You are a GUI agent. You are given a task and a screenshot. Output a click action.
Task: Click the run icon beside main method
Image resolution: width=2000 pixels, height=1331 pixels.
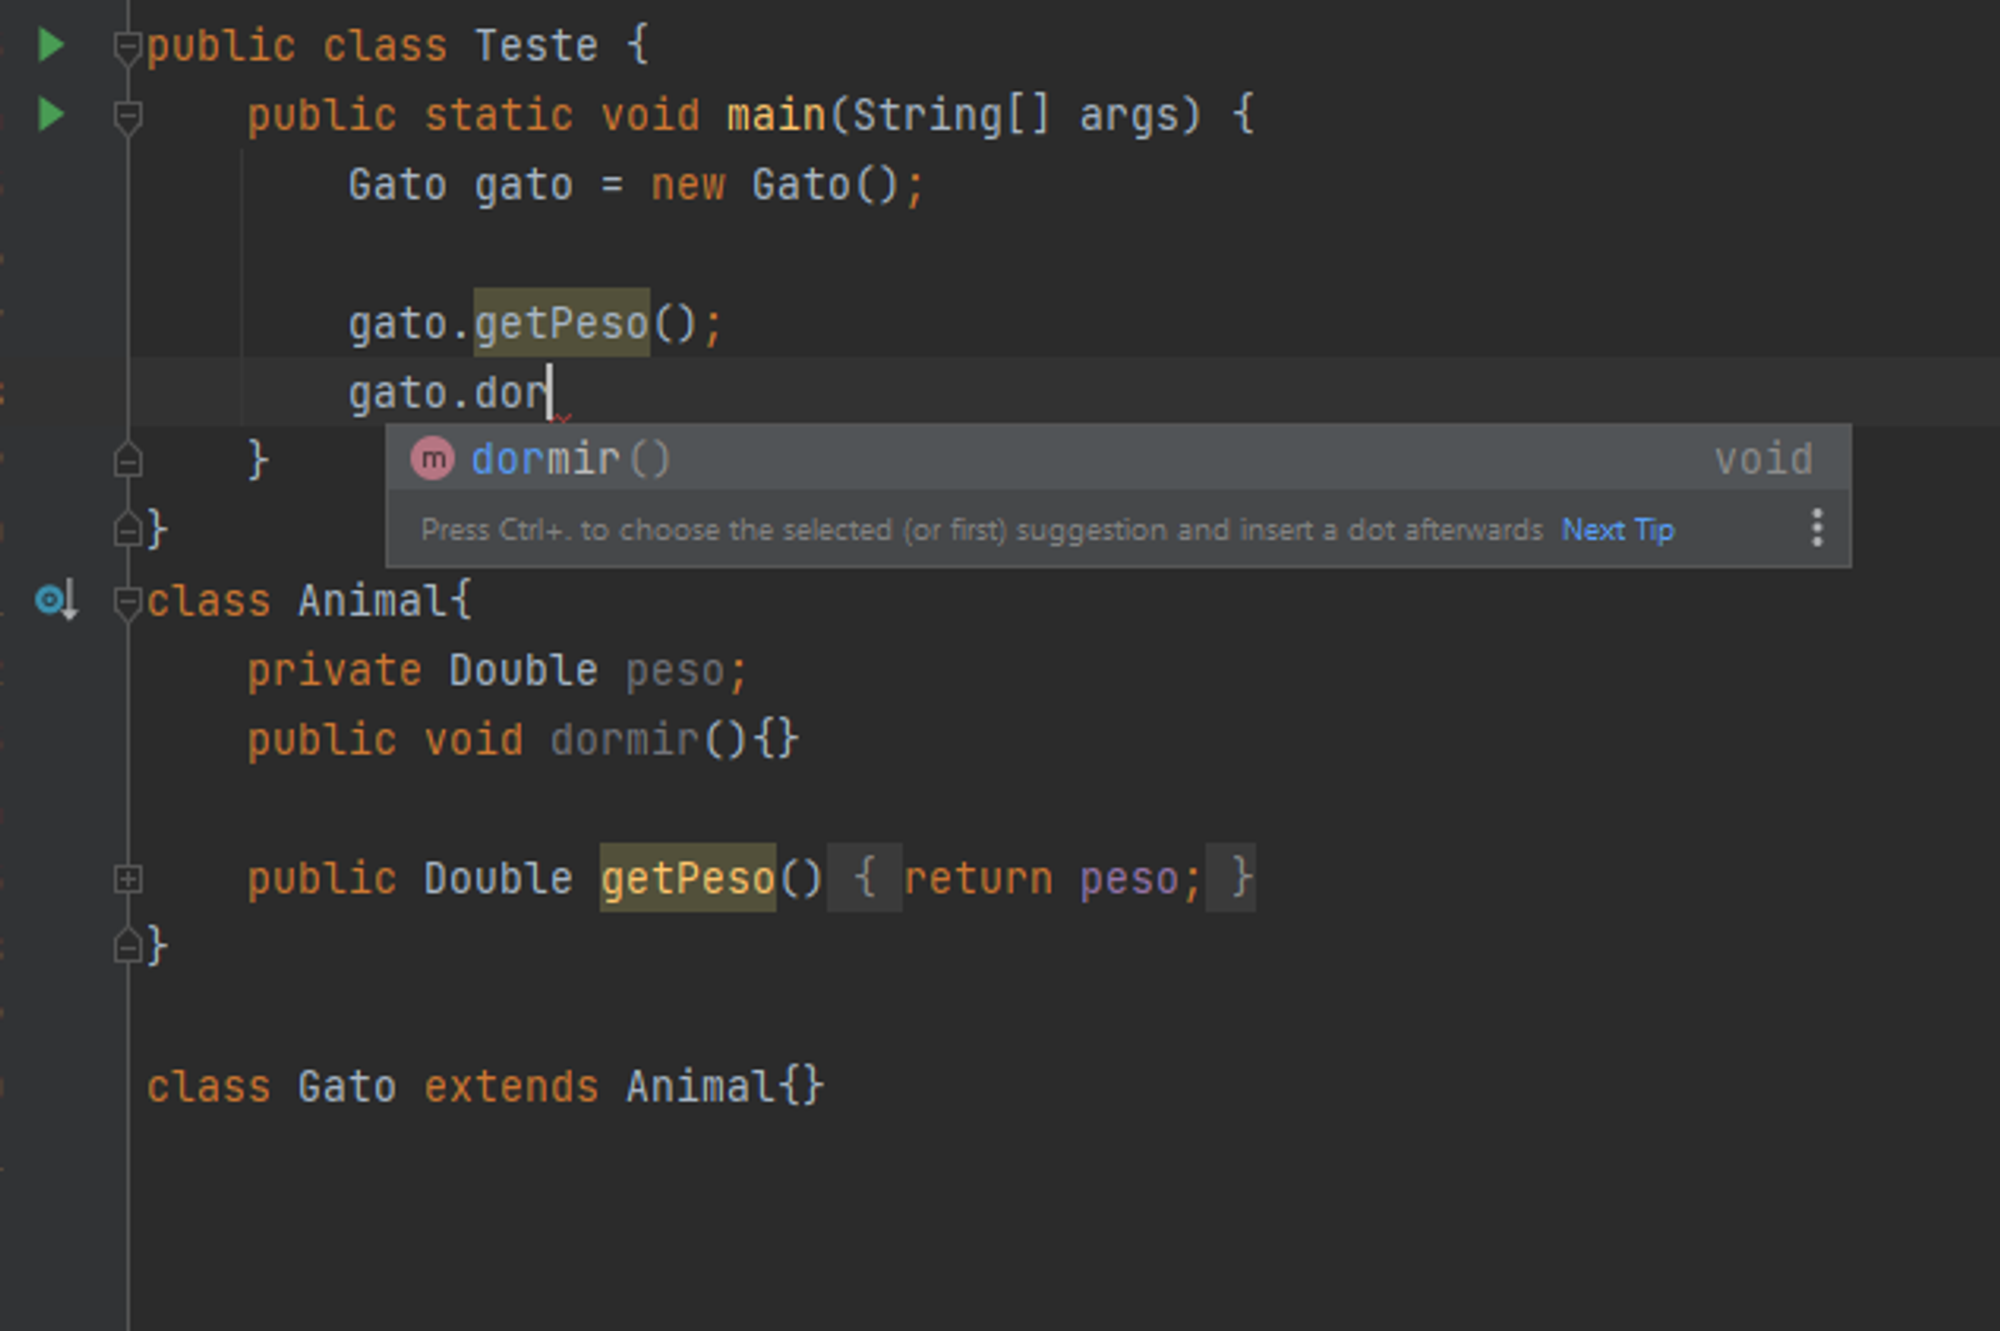[50, 114]
